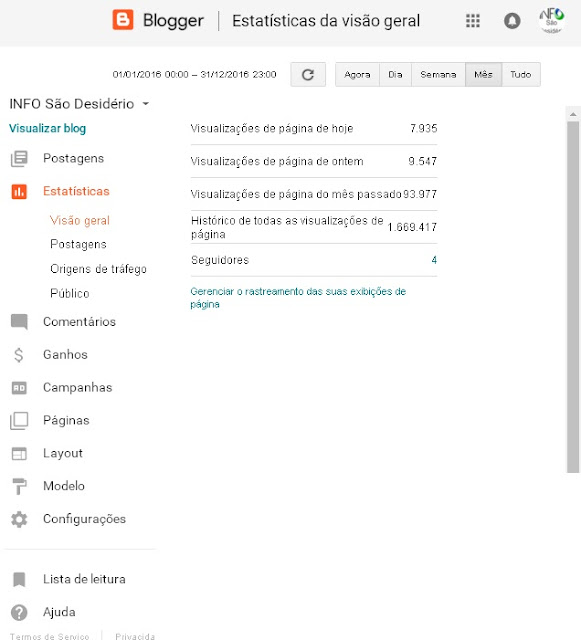Screen dimensions: 581x640
Task: Open the Ajuda help item
Action: 59,612
